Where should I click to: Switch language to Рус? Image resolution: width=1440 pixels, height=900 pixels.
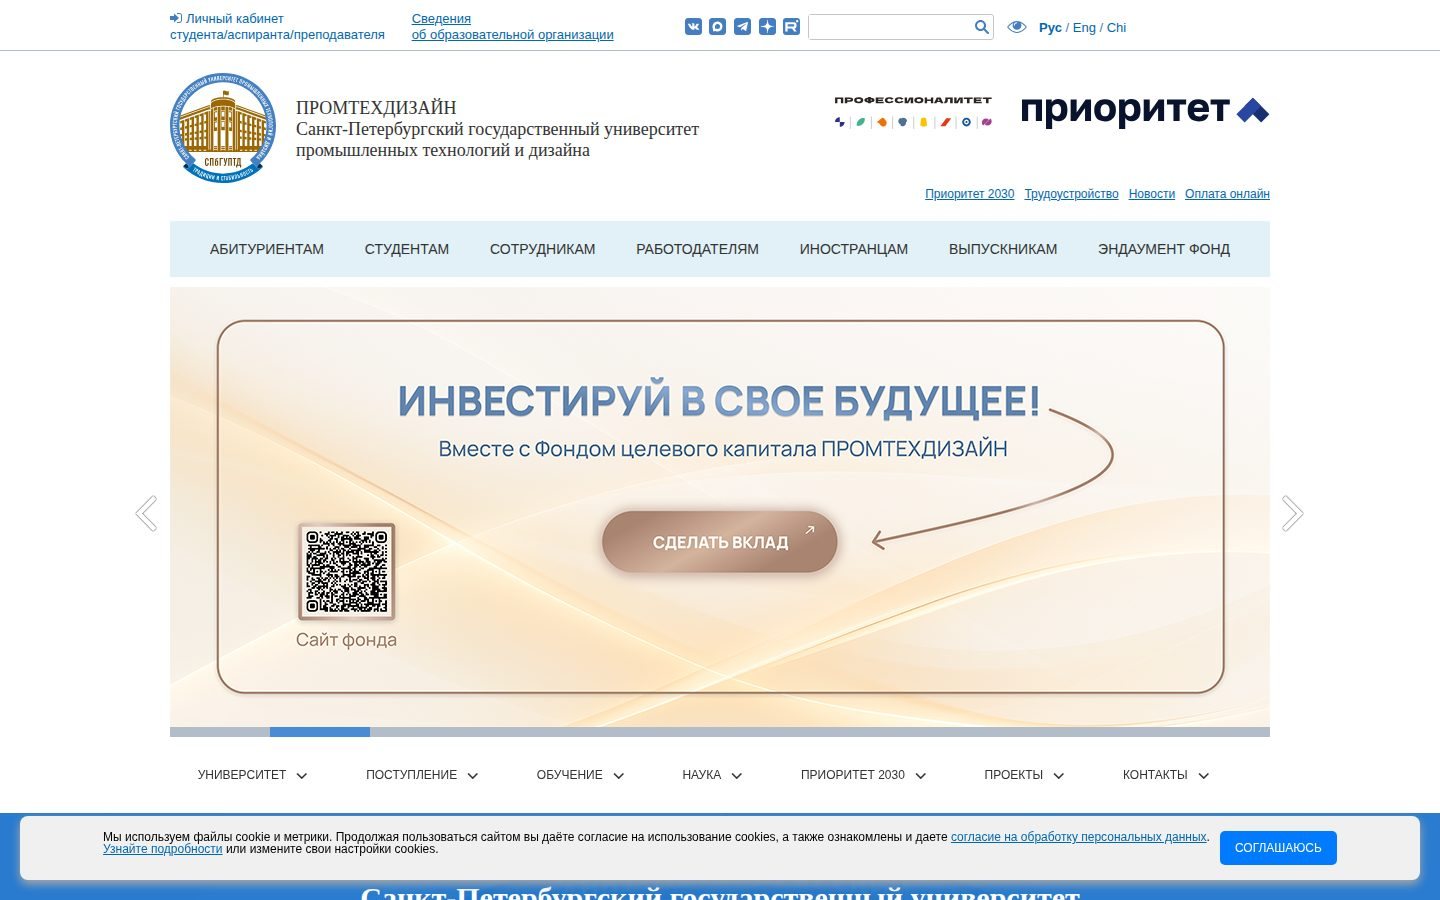[1050, 28]
